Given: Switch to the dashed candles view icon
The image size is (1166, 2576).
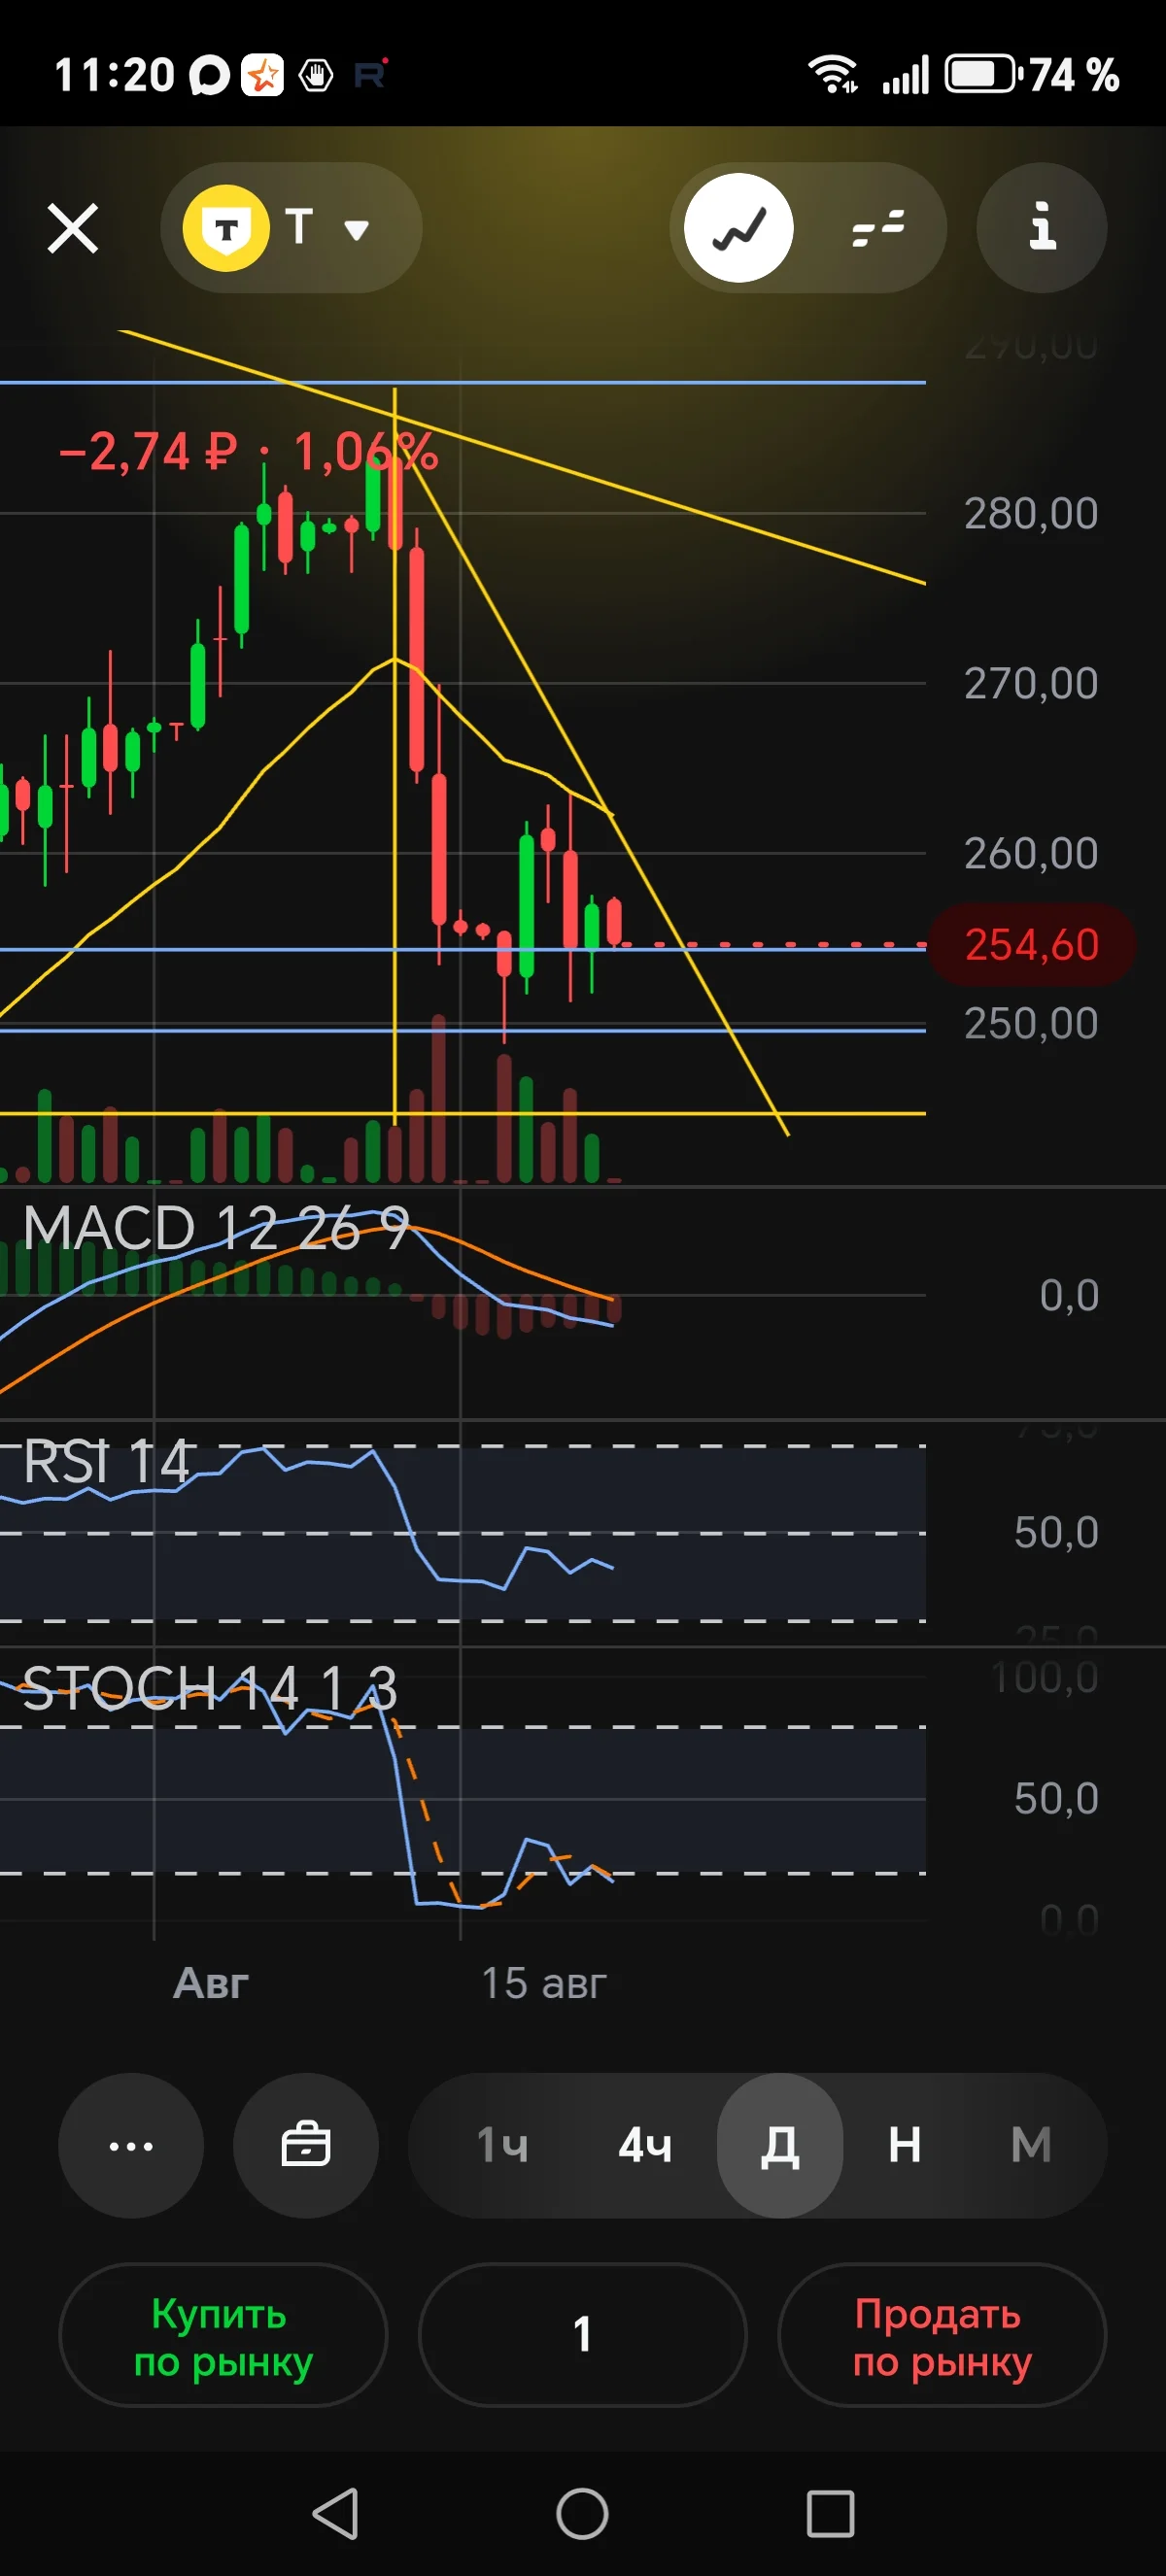Looking at the screenshot, I should click(878, 228).
